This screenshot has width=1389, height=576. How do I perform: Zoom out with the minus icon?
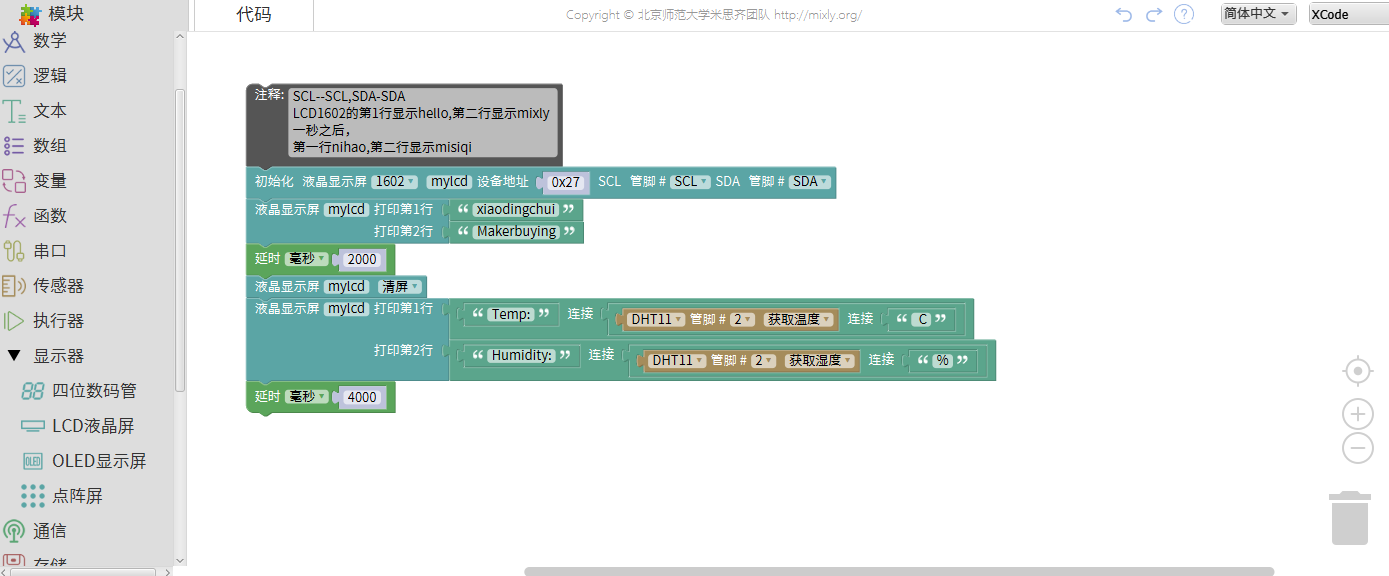click(x=1357, y=448)
